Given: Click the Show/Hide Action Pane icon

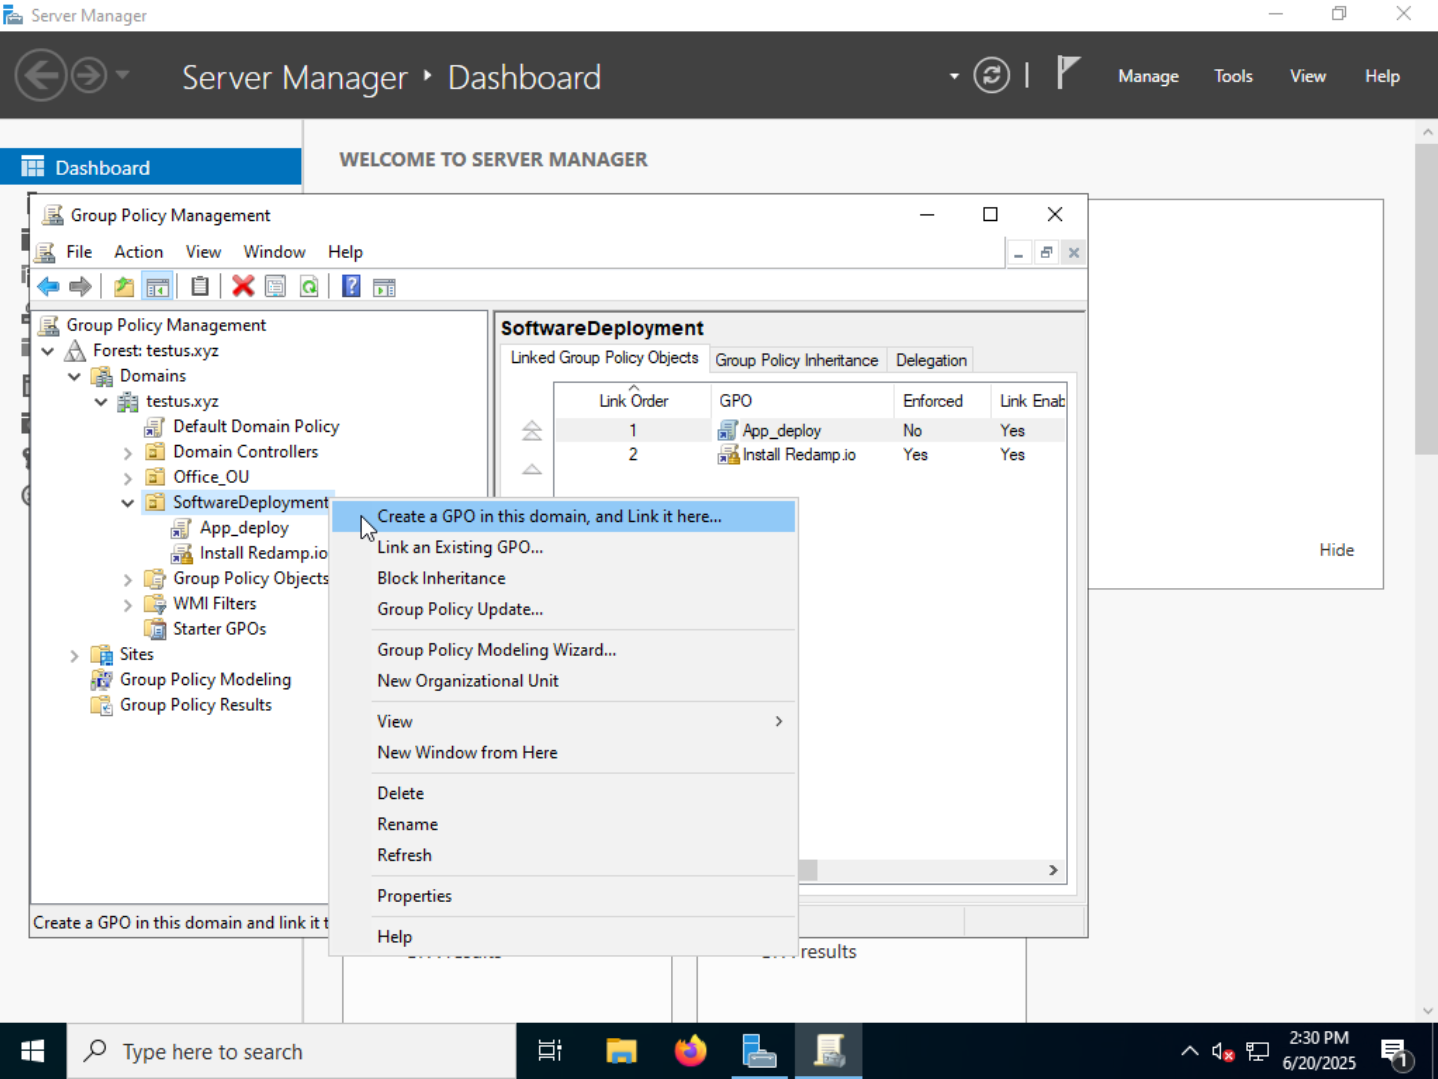Looking at the screenshot, I should [x=384, y=287].
